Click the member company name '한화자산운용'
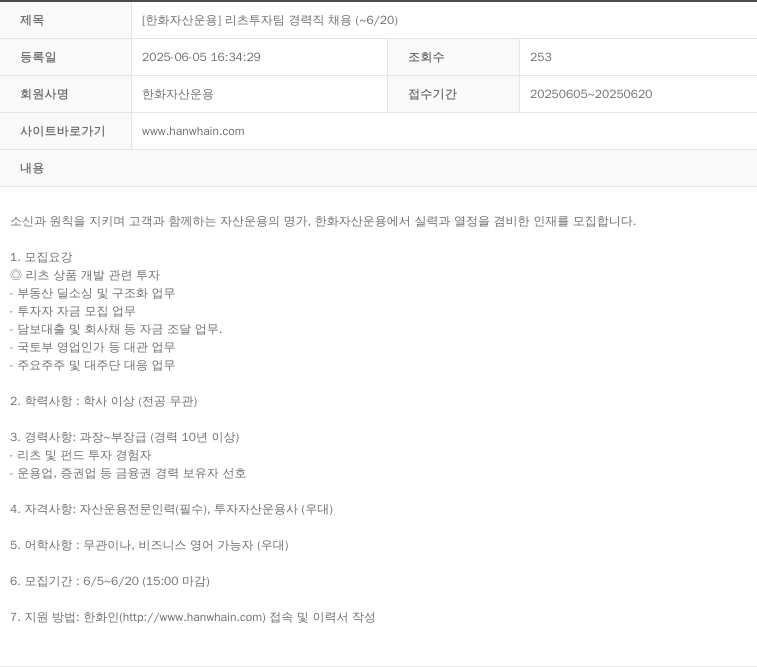 [x=178, y=94]
